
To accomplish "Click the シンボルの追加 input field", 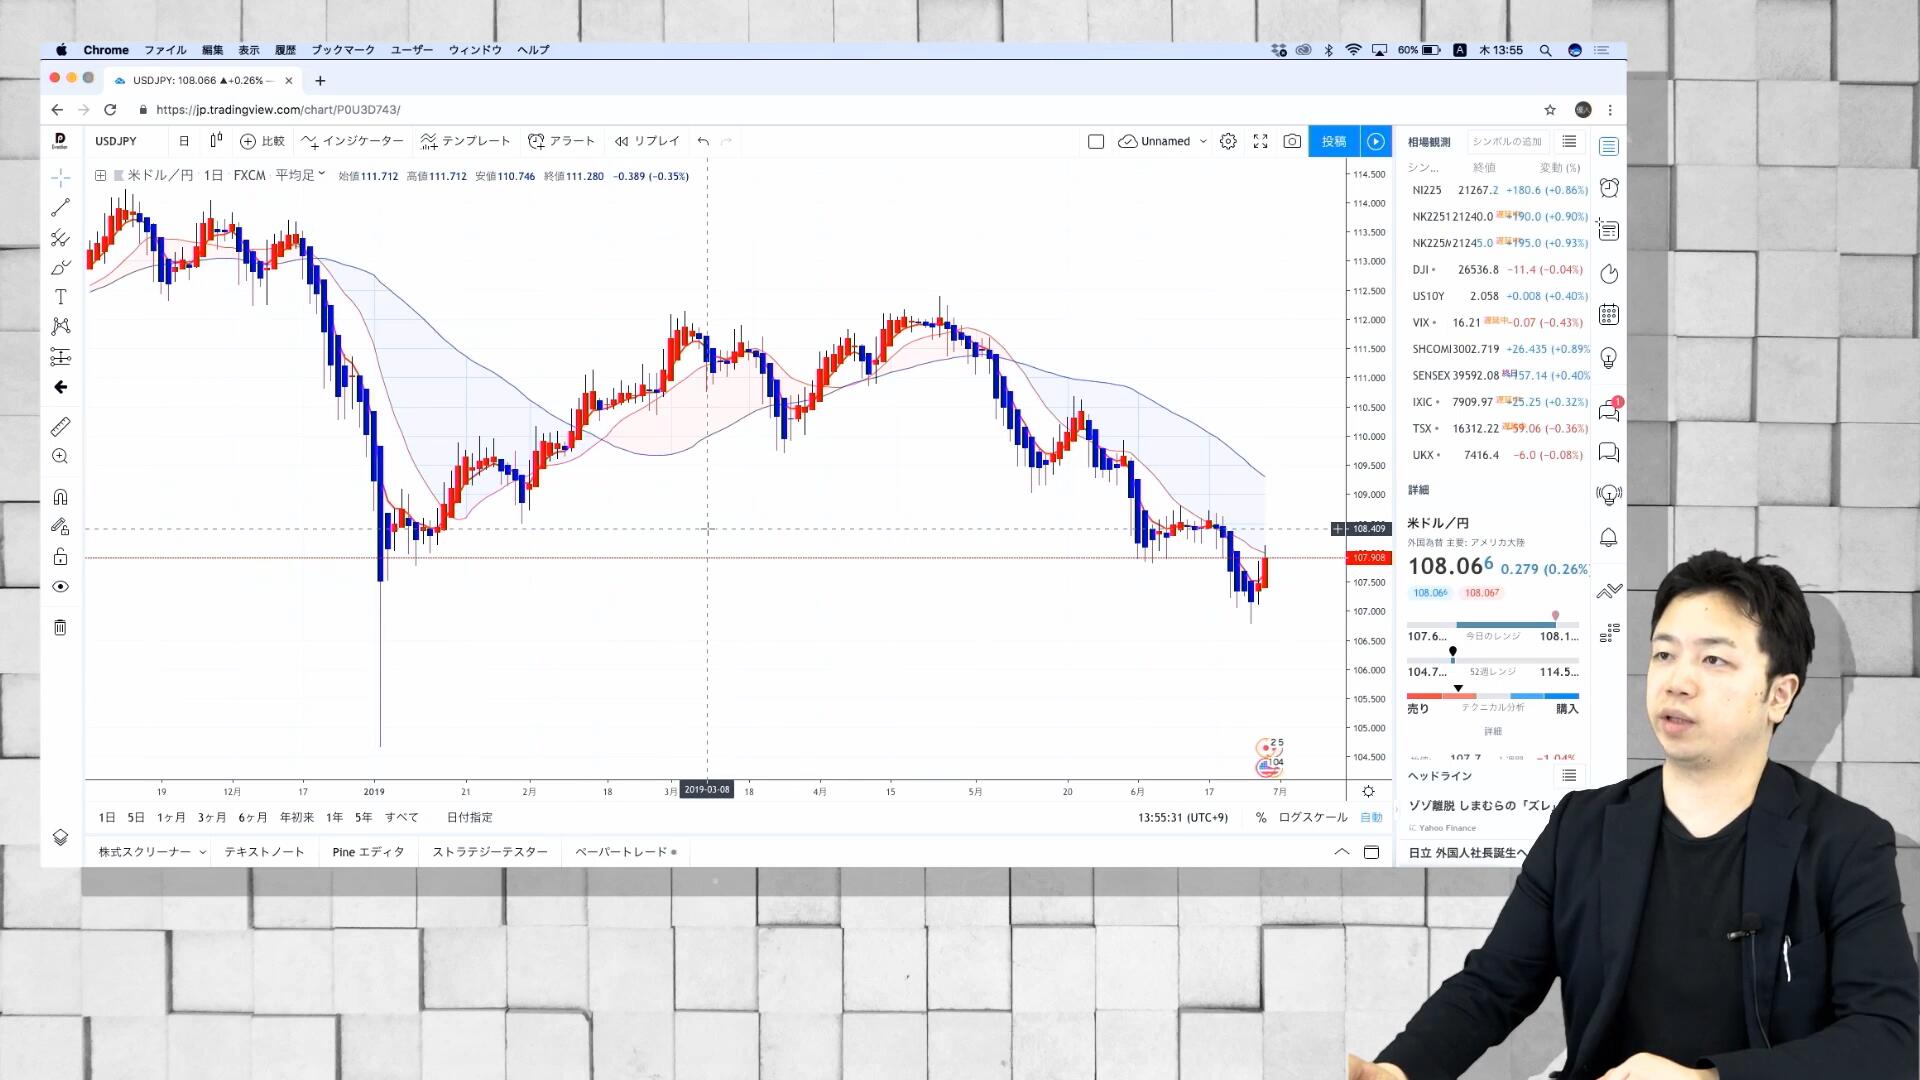I will [x=1507, y=142].
